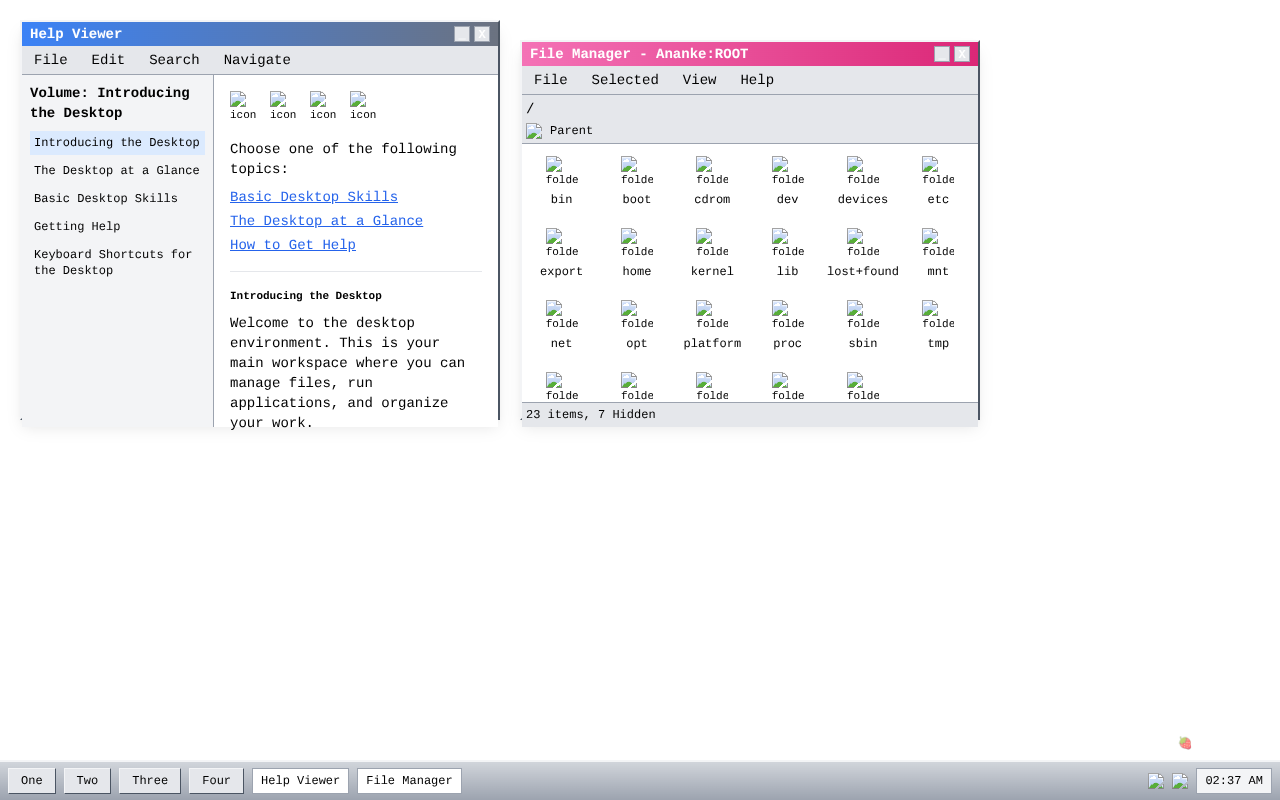Click the clock showing 02:37 AM
The image size is (1280, 800).
[x=1234, y=780]
